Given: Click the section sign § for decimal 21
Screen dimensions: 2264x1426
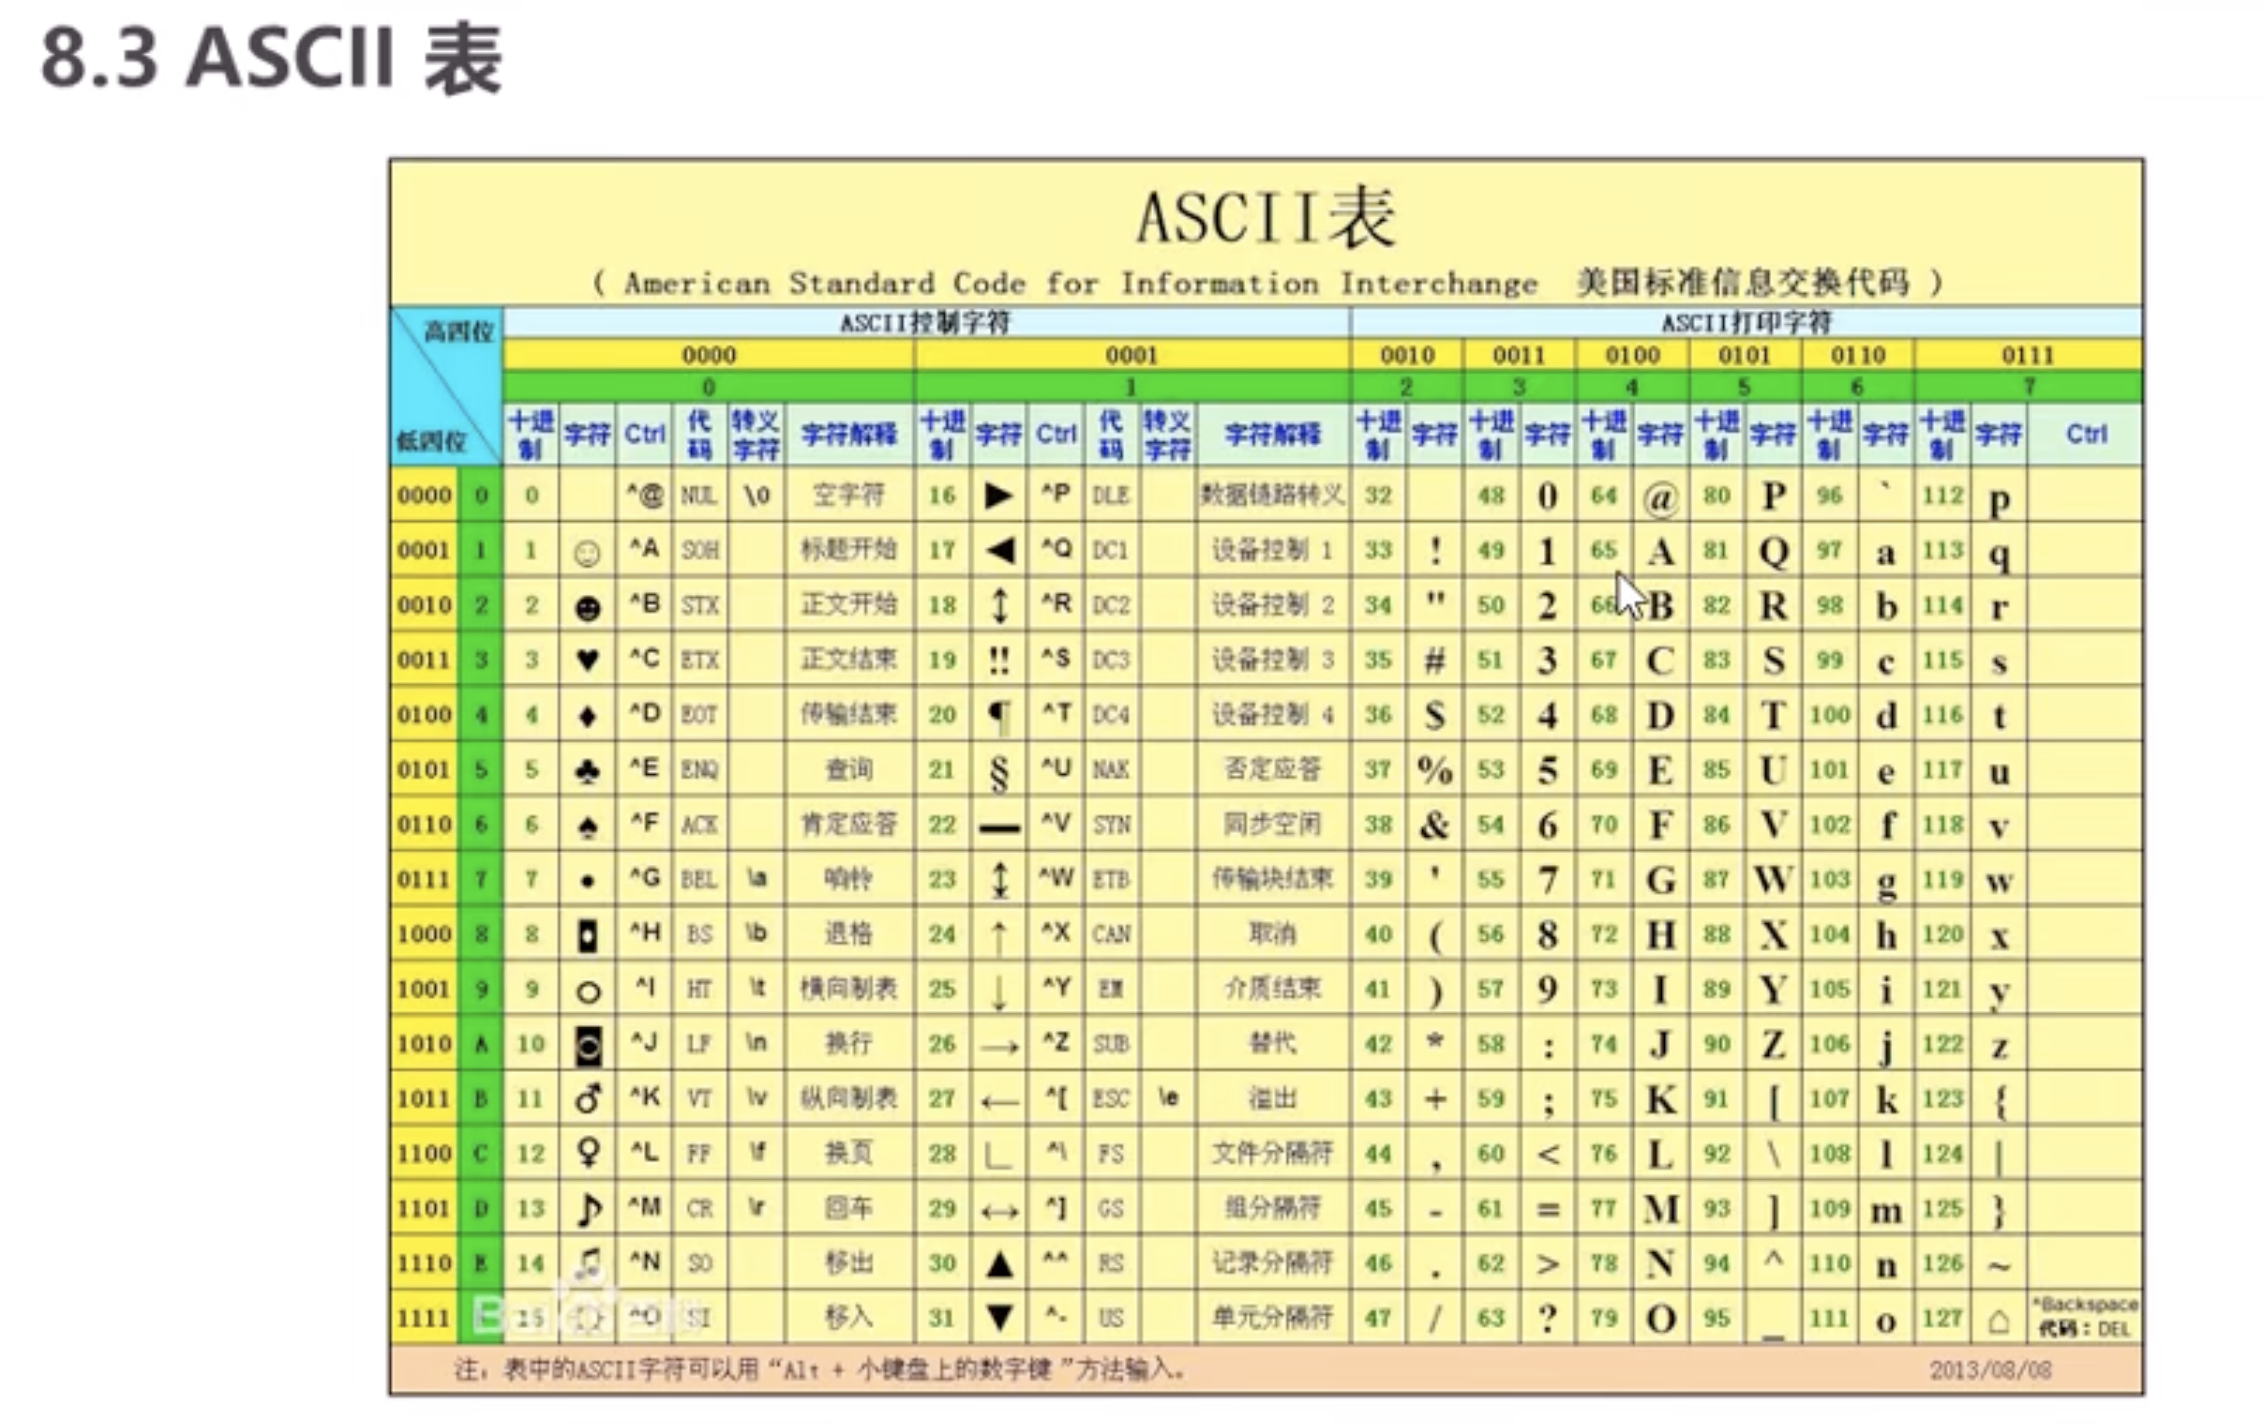Looking at the screenshot, I should 998,772.
